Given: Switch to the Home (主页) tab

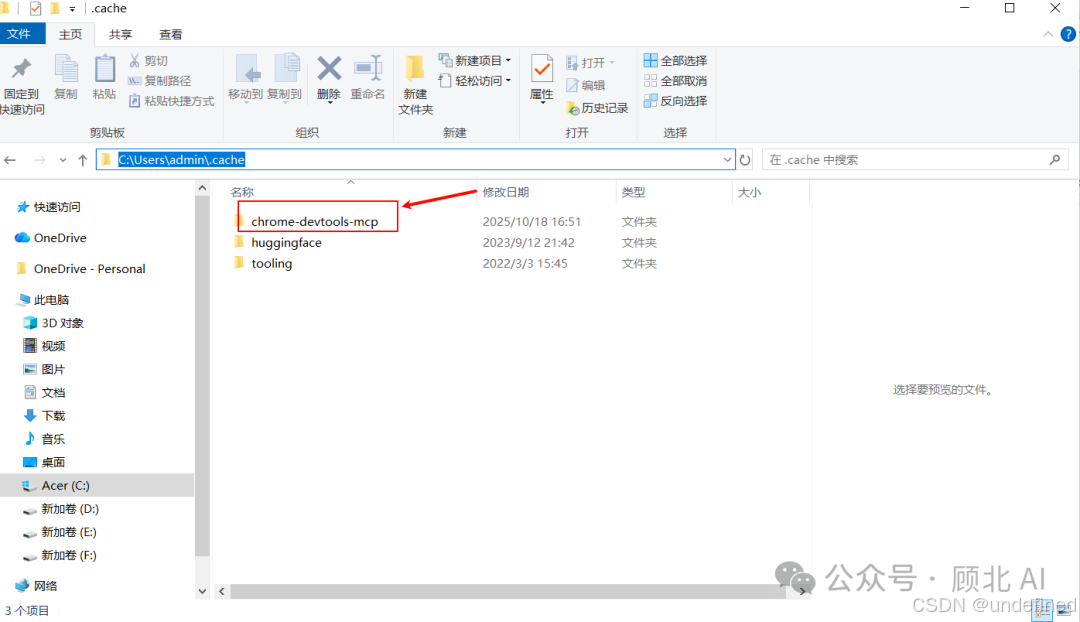Looking at the screenshot, I should [x=70, y=34].
